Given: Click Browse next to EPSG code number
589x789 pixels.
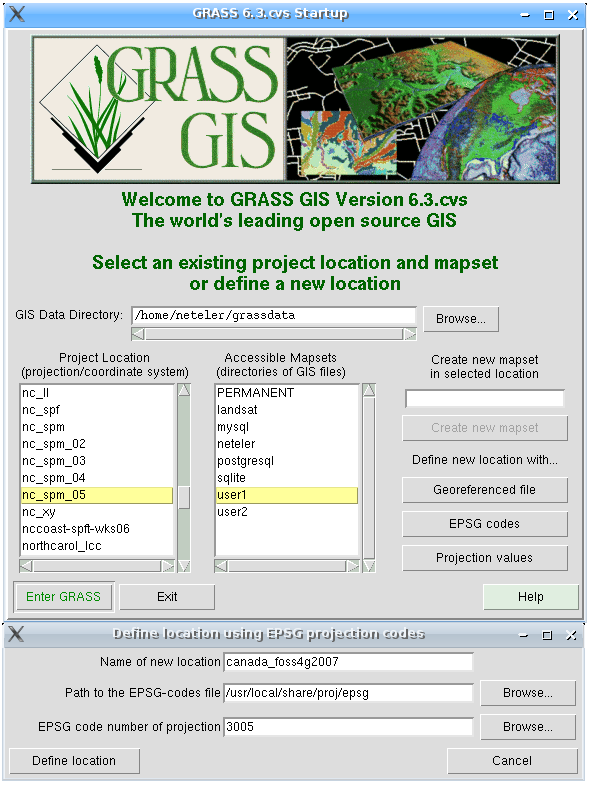Looking at the screenshot, I should click(x=528, y=727).
